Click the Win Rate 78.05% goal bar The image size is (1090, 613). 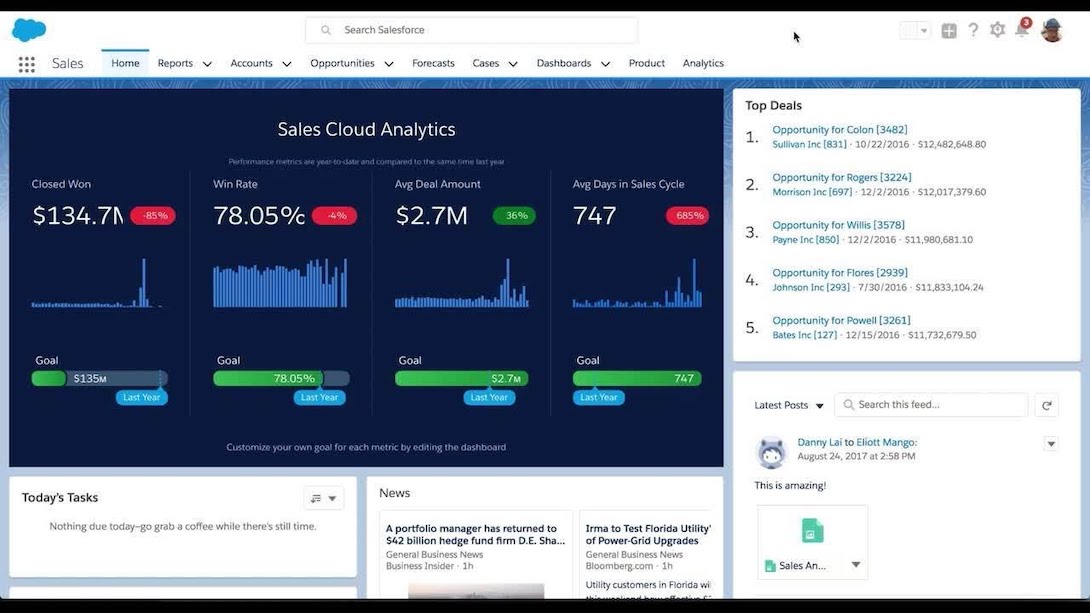[x=281, y=379]
